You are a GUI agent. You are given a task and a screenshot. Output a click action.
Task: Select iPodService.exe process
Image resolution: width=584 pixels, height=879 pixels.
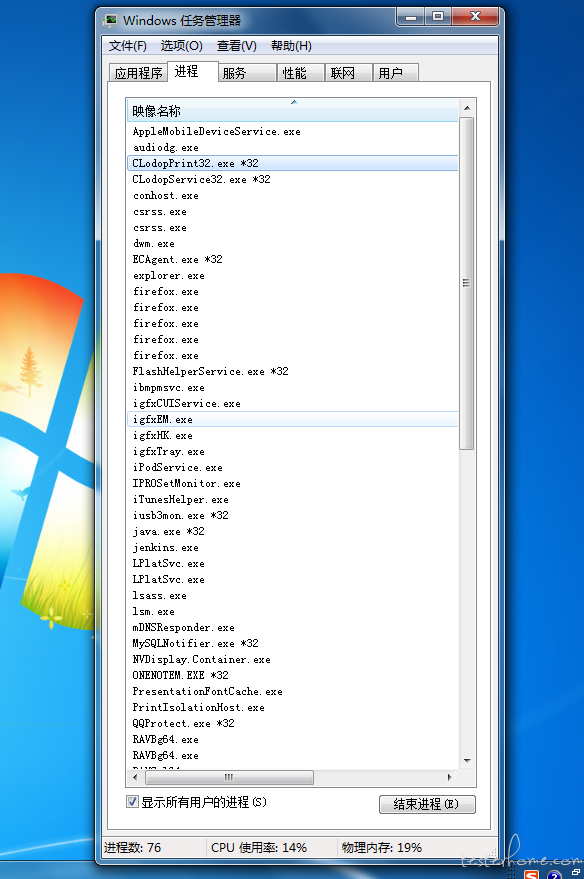click(292, 467)
